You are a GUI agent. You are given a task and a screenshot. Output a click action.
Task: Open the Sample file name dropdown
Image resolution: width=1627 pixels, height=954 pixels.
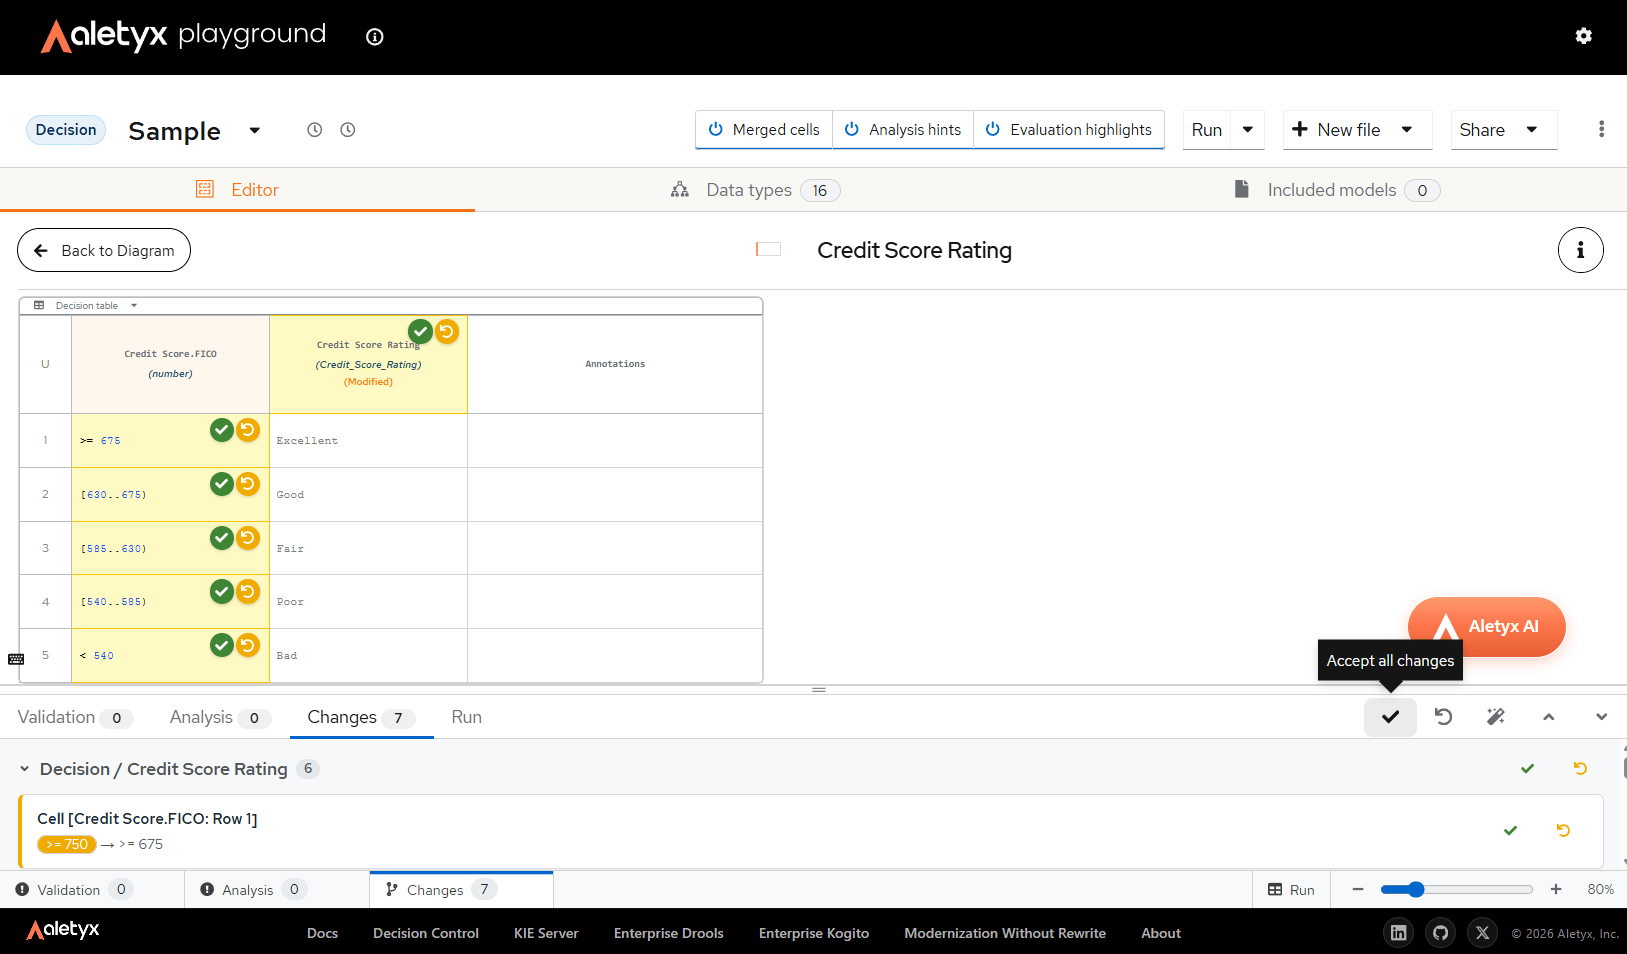[255, 131]
